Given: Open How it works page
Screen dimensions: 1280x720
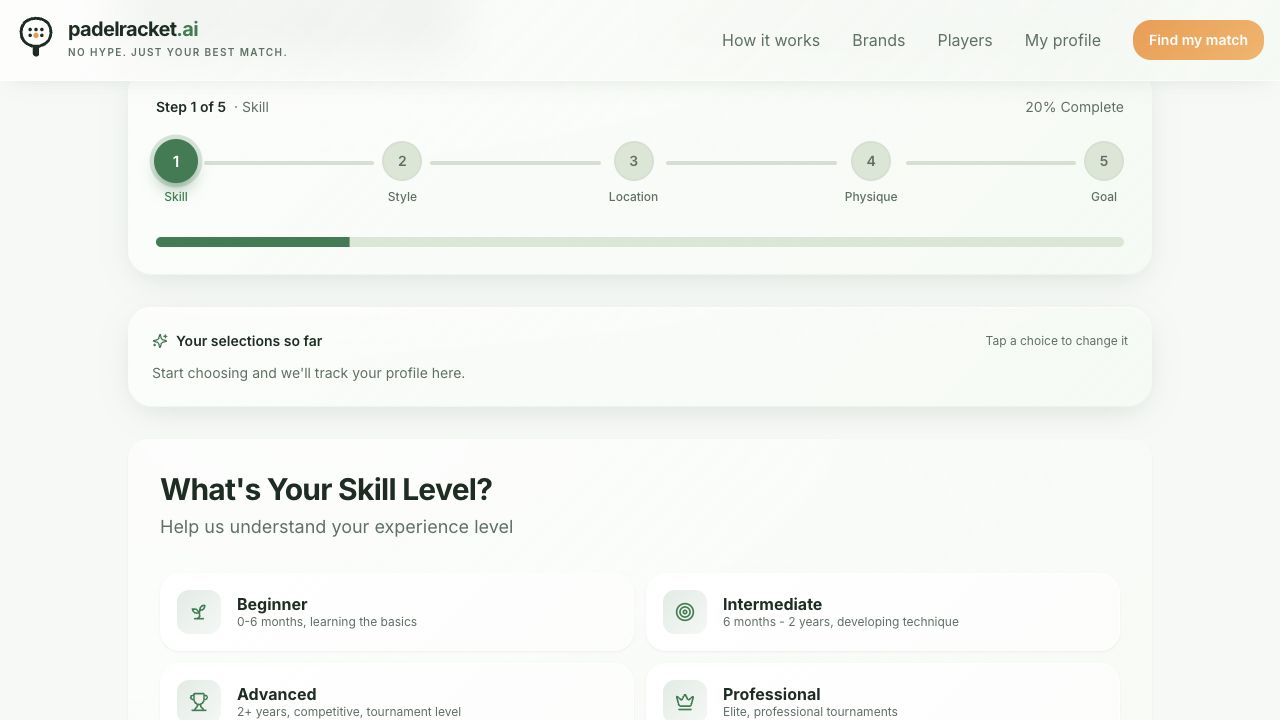Looking at the screenshot, I should coord(771,40).
